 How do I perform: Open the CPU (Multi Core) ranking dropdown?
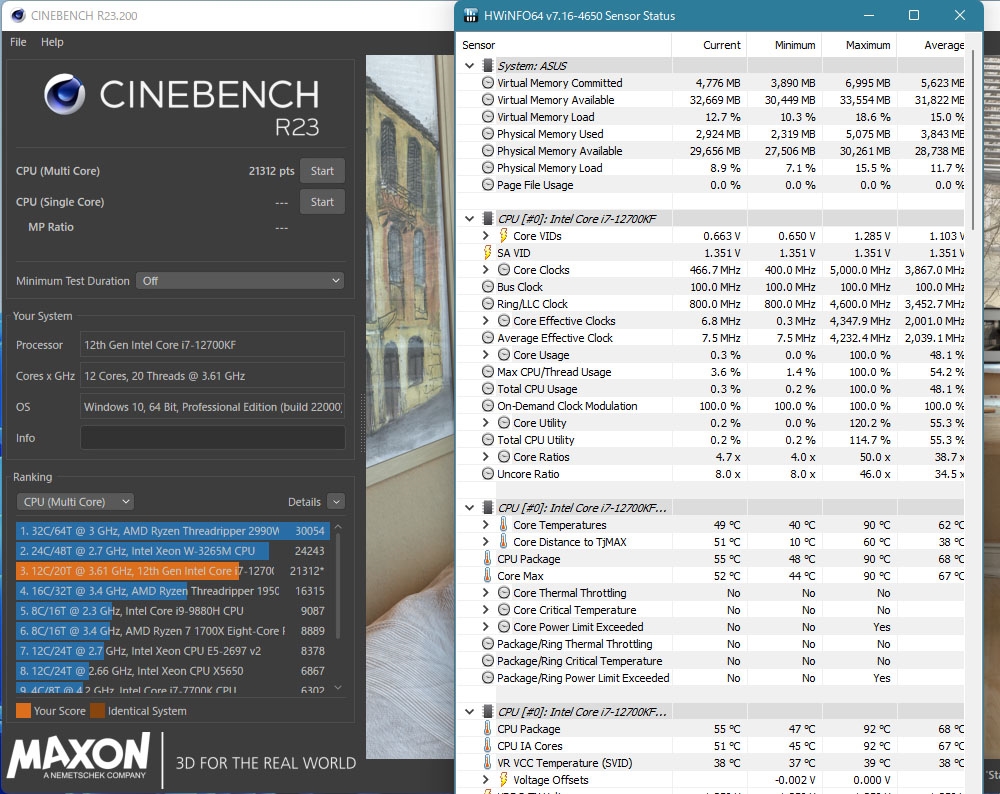75,502
